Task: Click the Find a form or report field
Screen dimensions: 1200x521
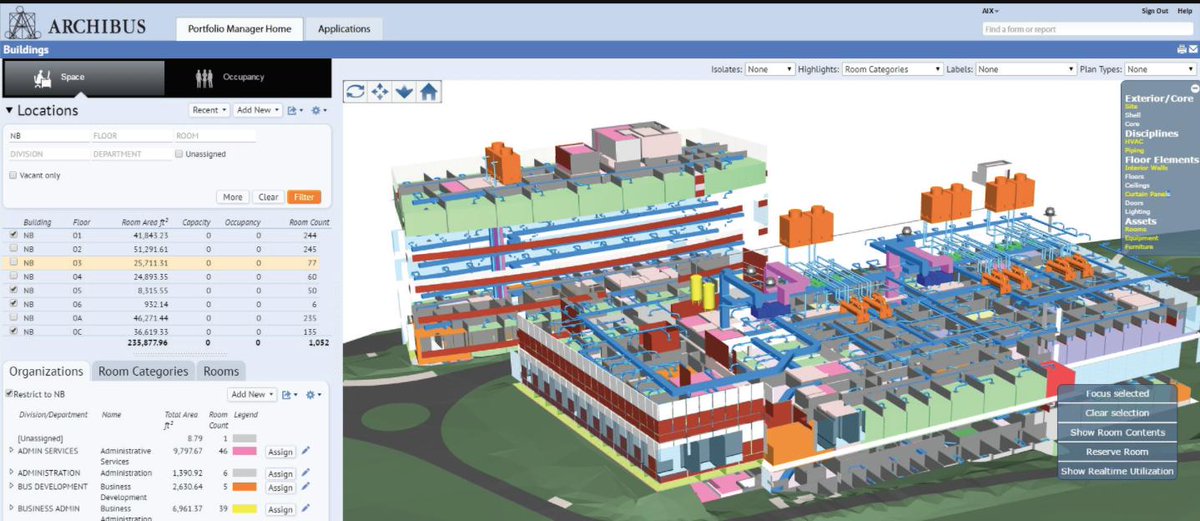Action: [x=1087, y=29]
